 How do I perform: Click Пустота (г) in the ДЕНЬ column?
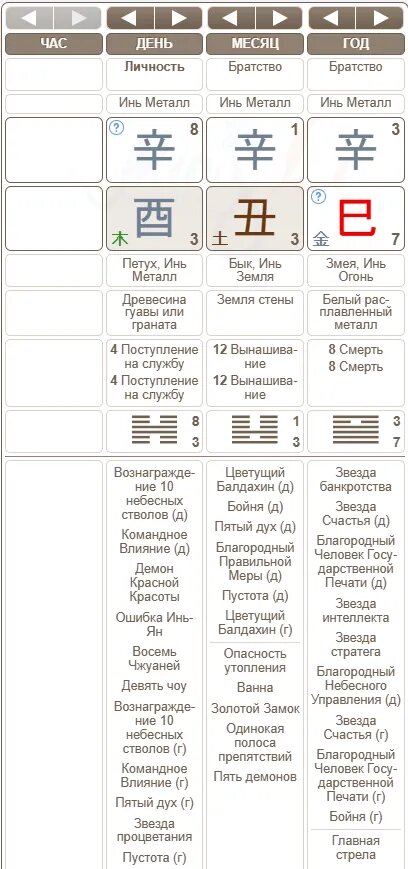click(154, 857)
